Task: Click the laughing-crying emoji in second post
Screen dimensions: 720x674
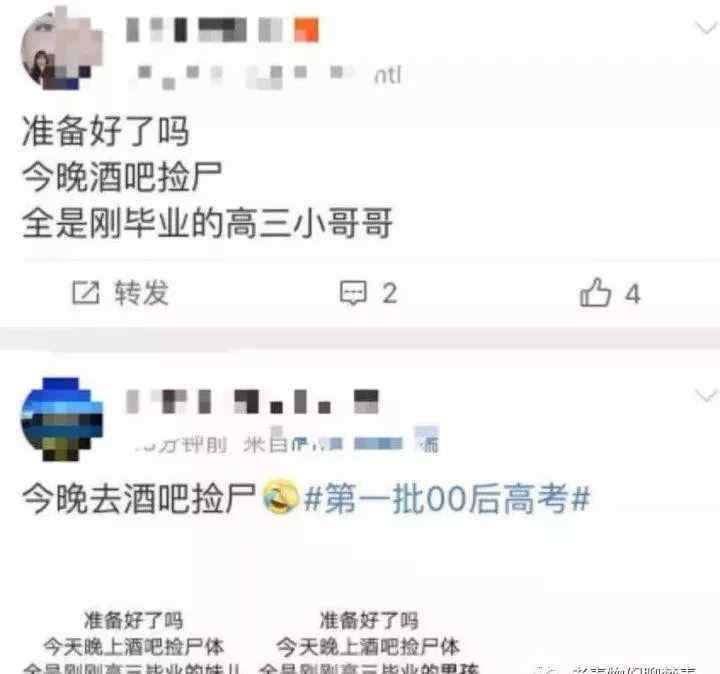Action: (281, 497)
